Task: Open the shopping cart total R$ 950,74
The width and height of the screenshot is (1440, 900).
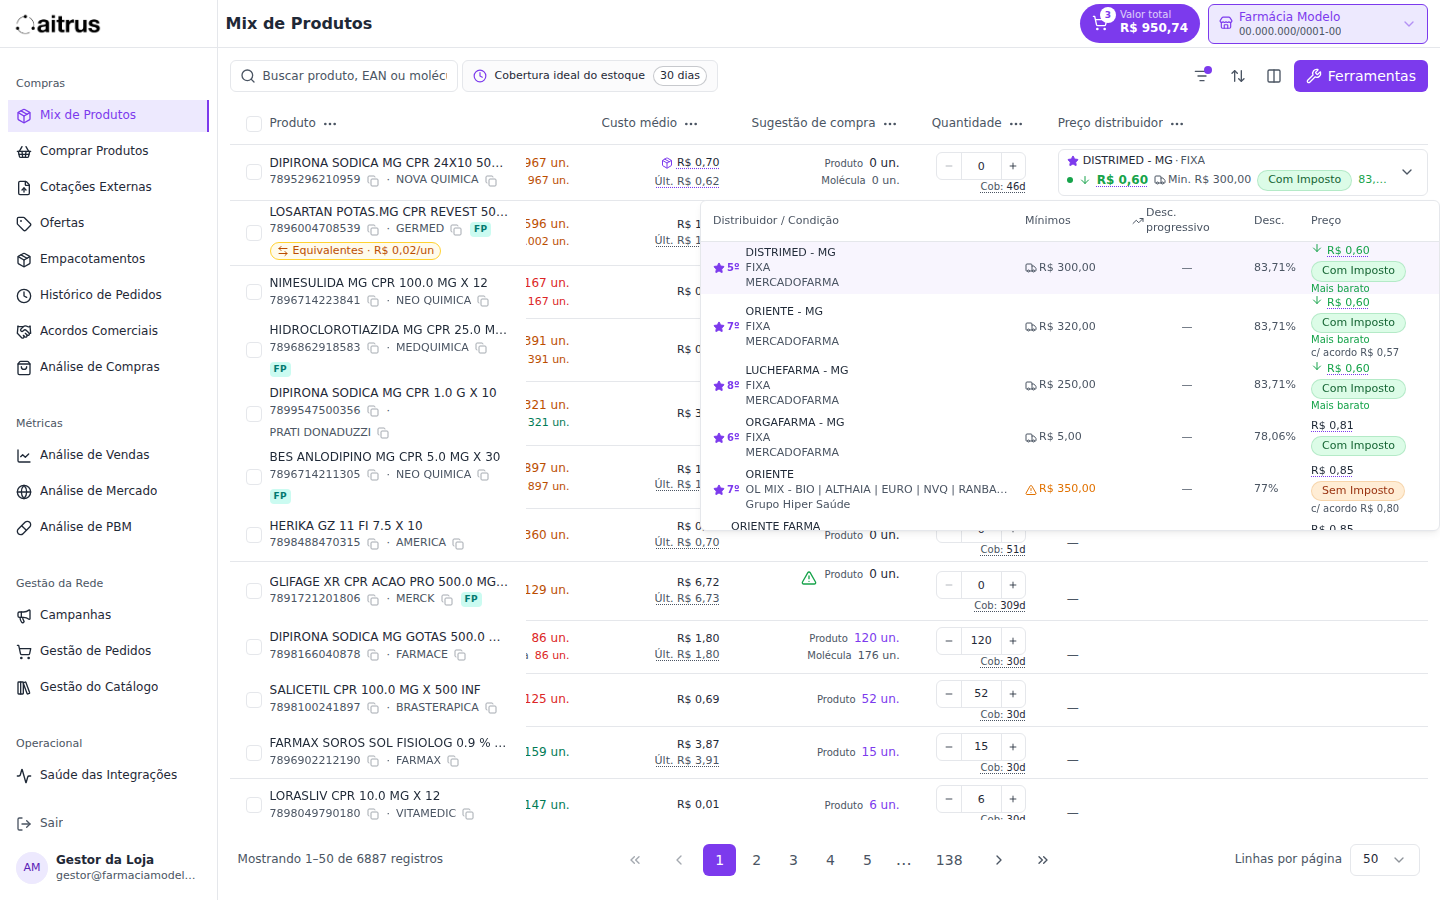Action: tap(1139, 23)
